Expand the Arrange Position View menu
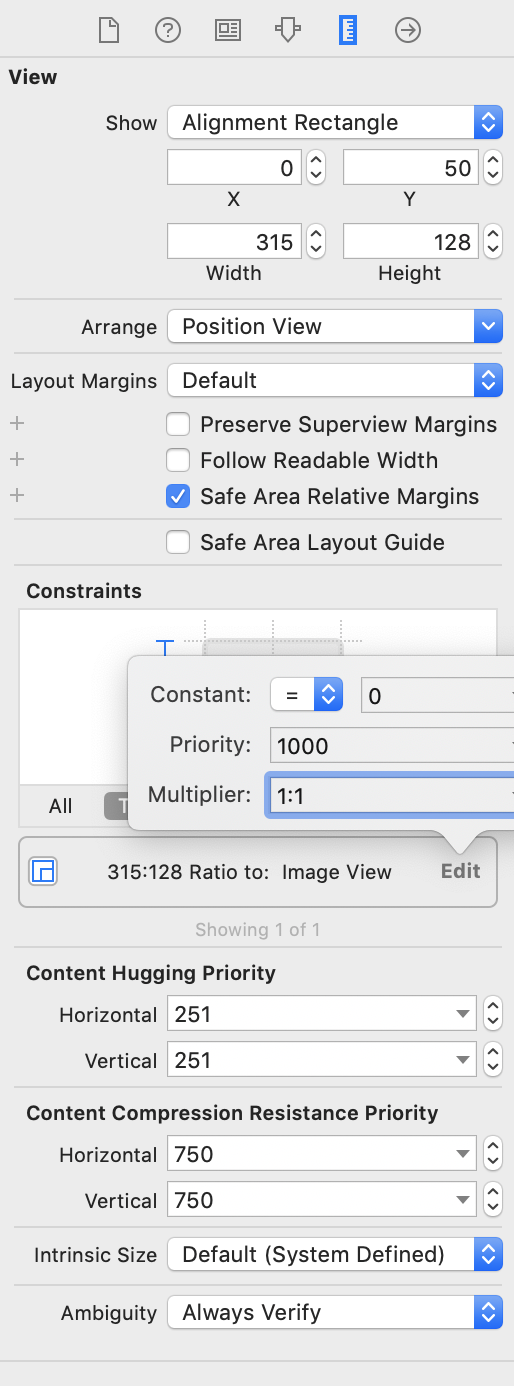Image resolution: width=514 pixels, height=1386 pixels. [x=335, y=327]
